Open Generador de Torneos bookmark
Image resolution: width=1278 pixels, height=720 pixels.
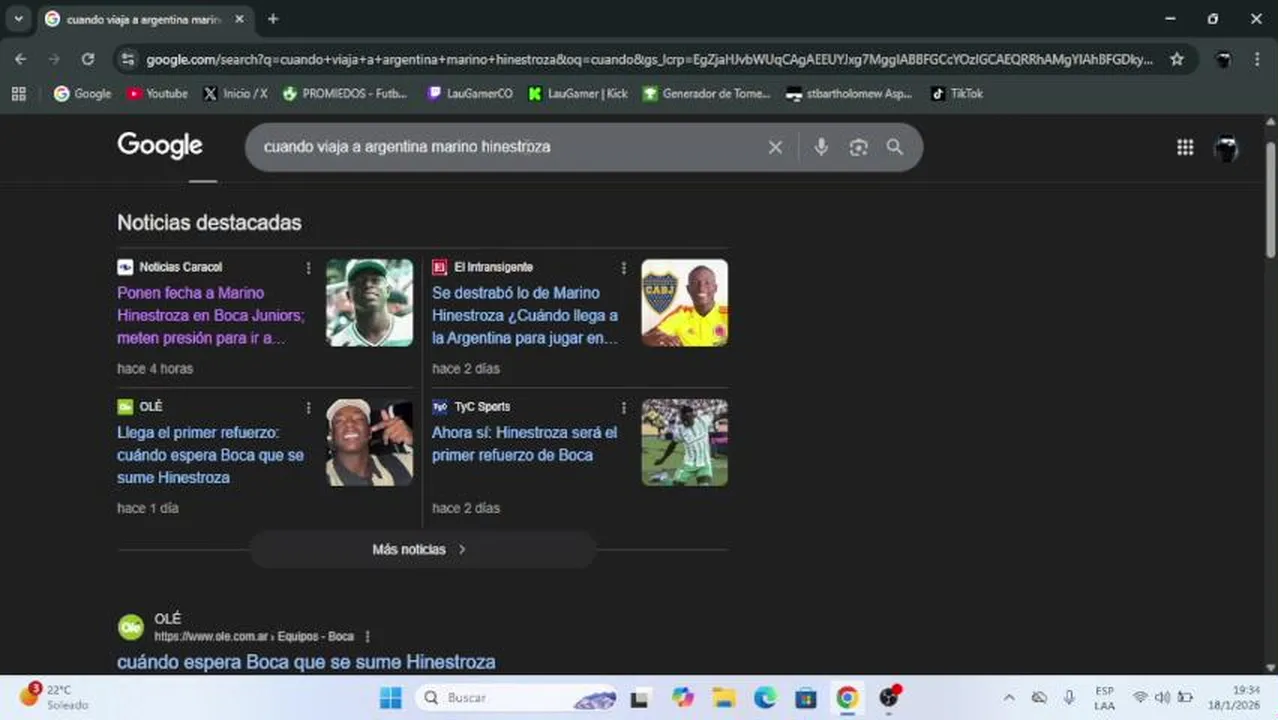coord(707,93)
